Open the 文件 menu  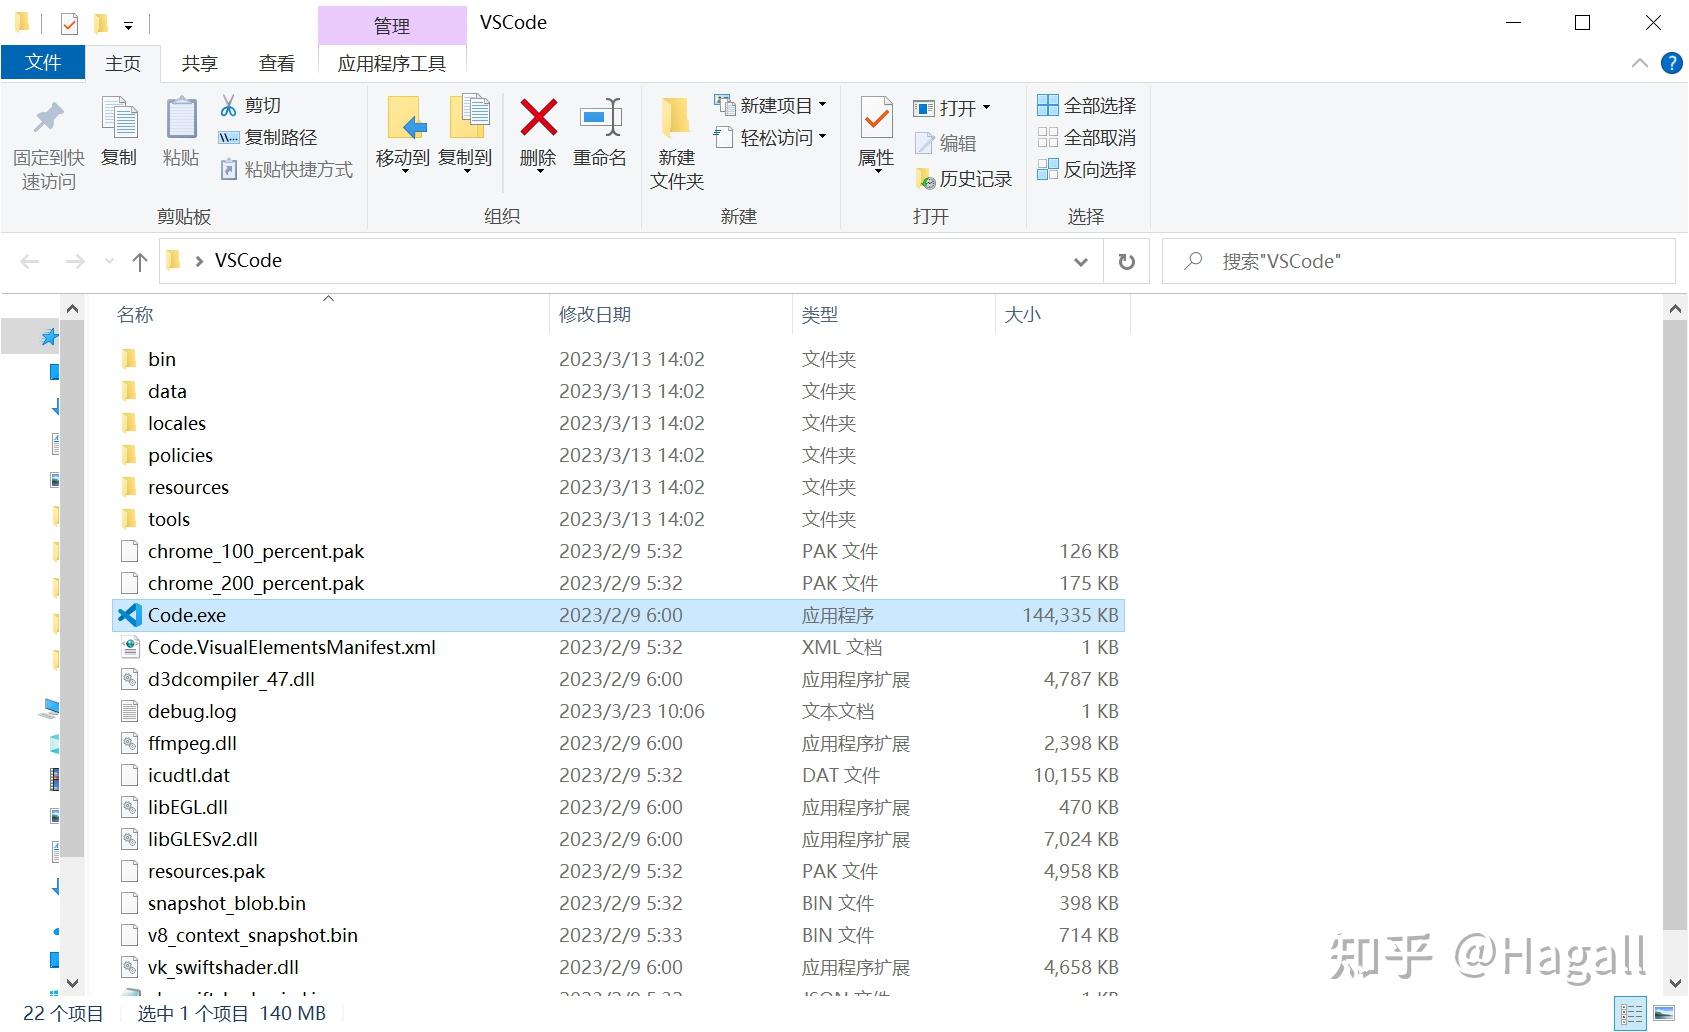43,62
